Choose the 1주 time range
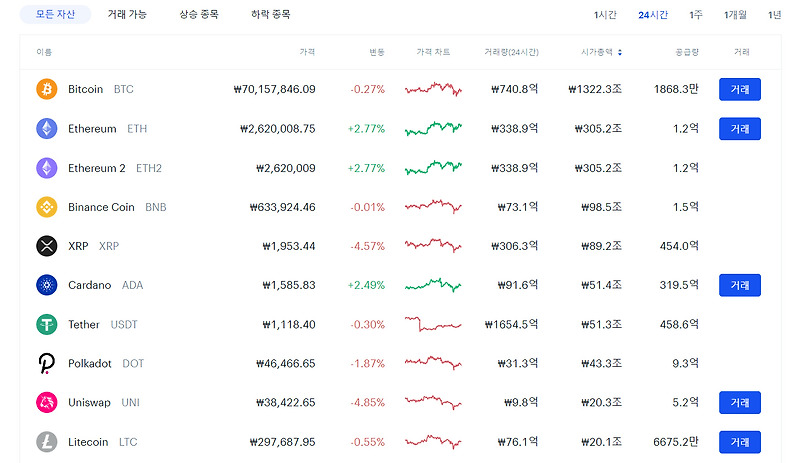This screenshot has width=800, height=463. click(696, 15)
